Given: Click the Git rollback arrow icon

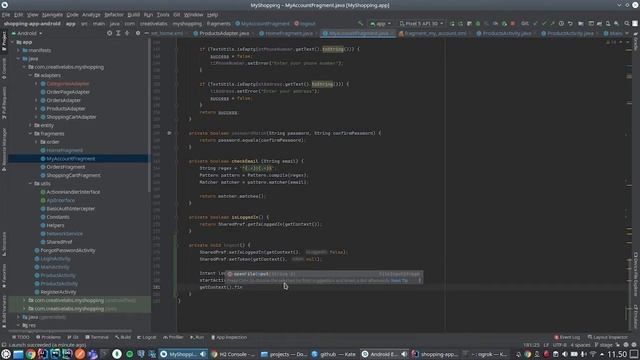Looking at the screenshot, I should 570,24.
